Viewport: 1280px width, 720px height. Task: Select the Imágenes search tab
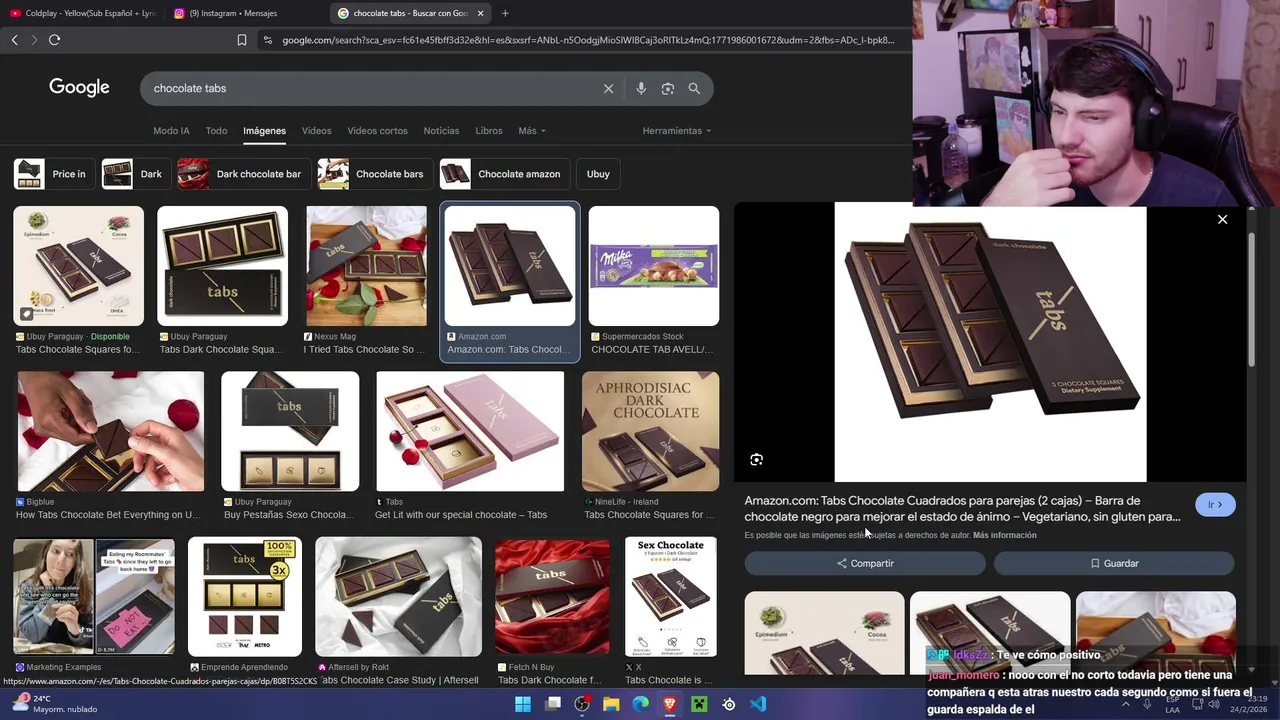tap(264, 131)
